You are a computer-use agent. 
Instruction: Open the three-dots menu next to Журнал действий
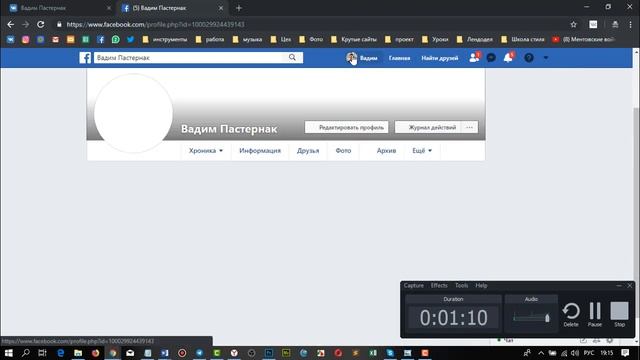(x=469, y=127)
